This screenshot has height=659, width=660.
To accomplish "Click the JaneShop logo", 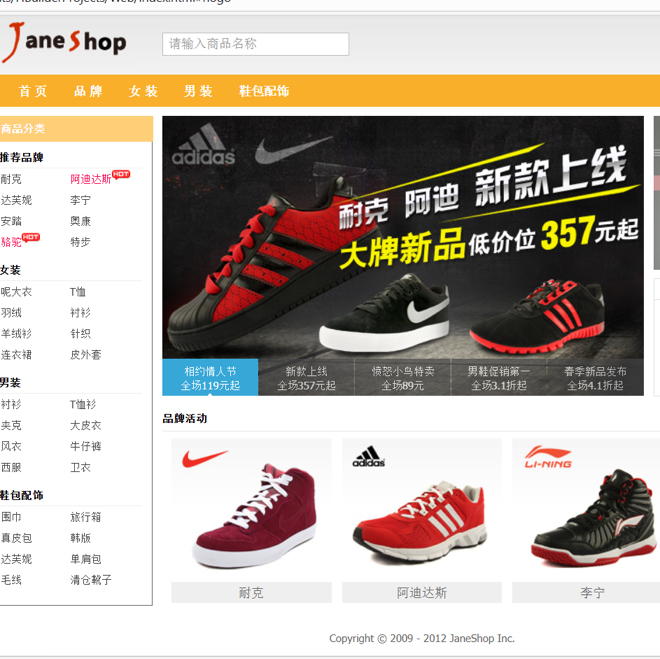I will pos(64,42).
